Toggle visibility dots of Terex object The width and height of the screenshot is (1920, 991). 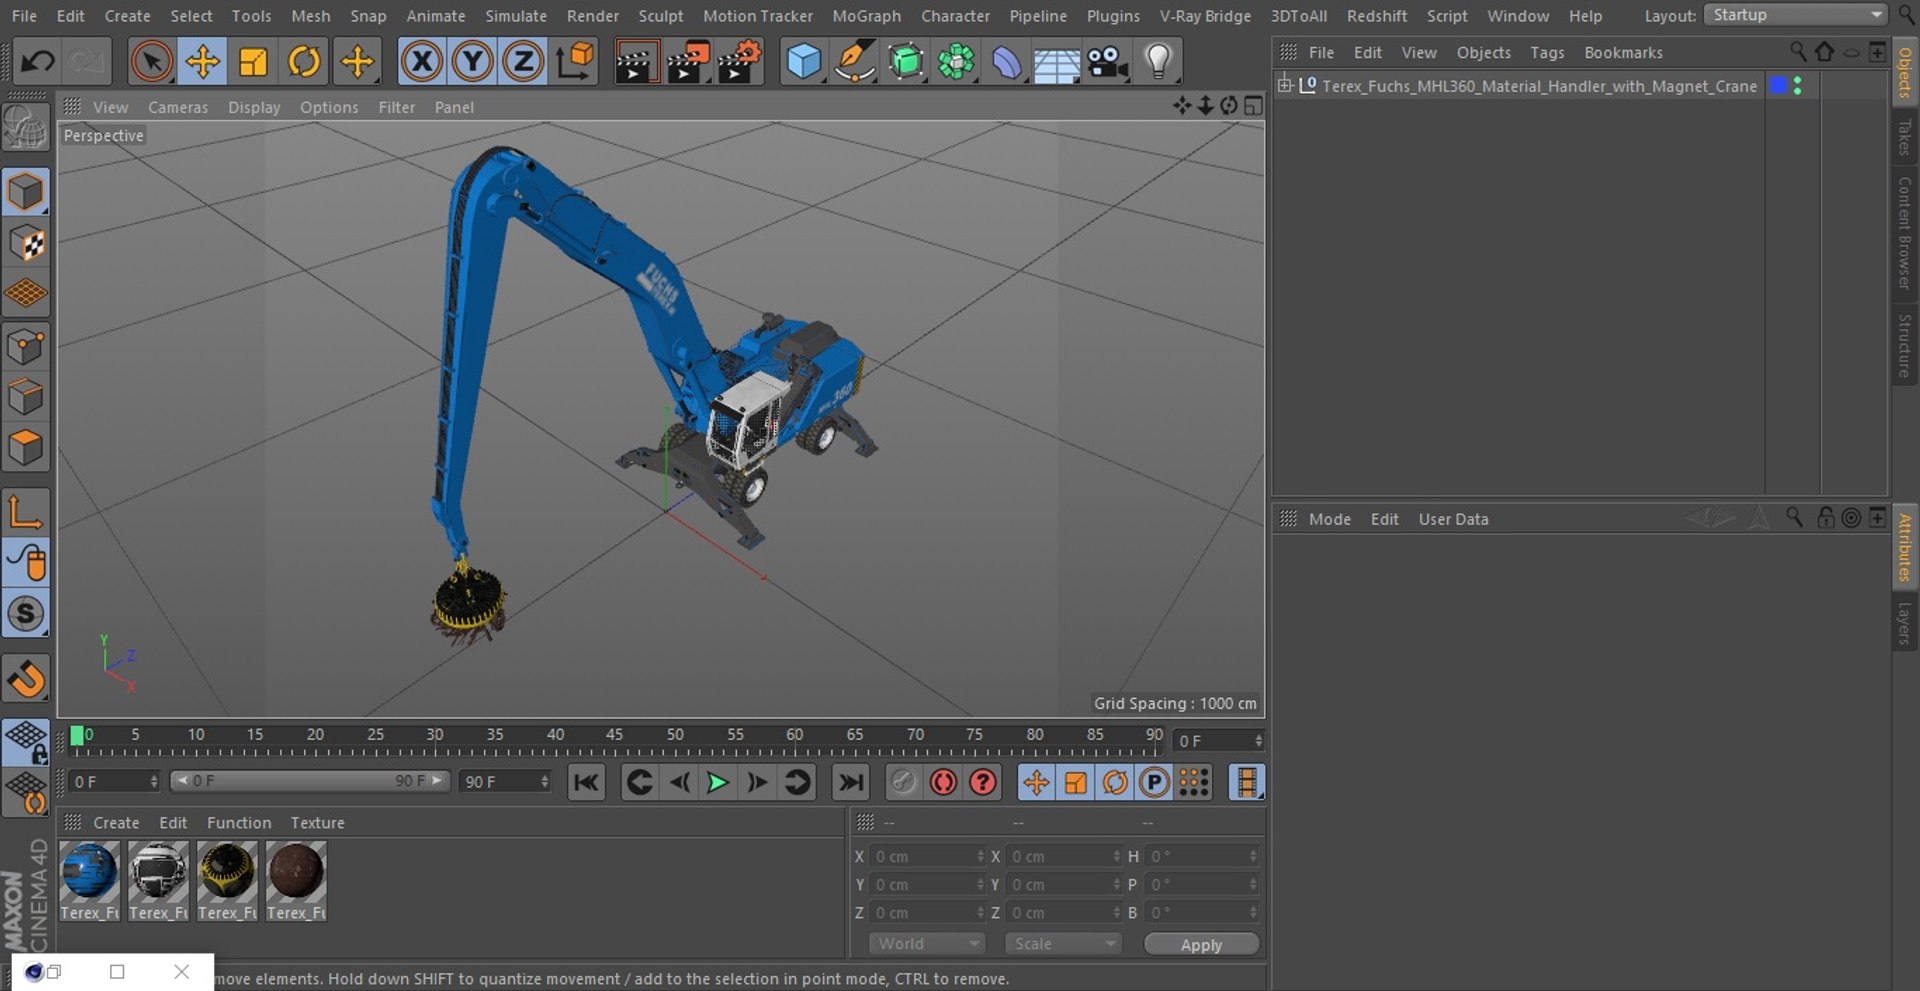coord(1798,86)
